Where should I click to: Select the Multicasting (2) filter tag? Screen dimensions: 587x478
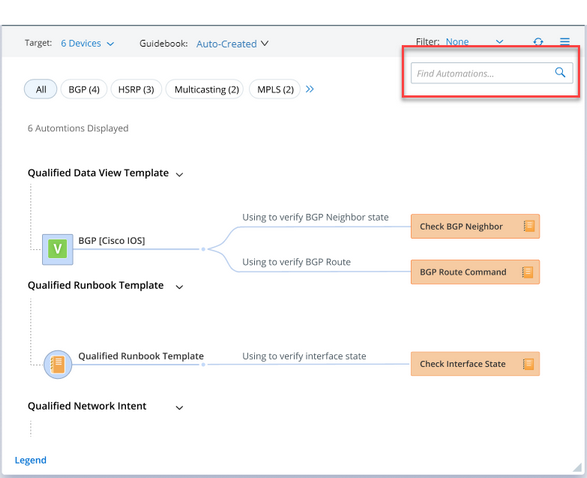tap(204, 89)
